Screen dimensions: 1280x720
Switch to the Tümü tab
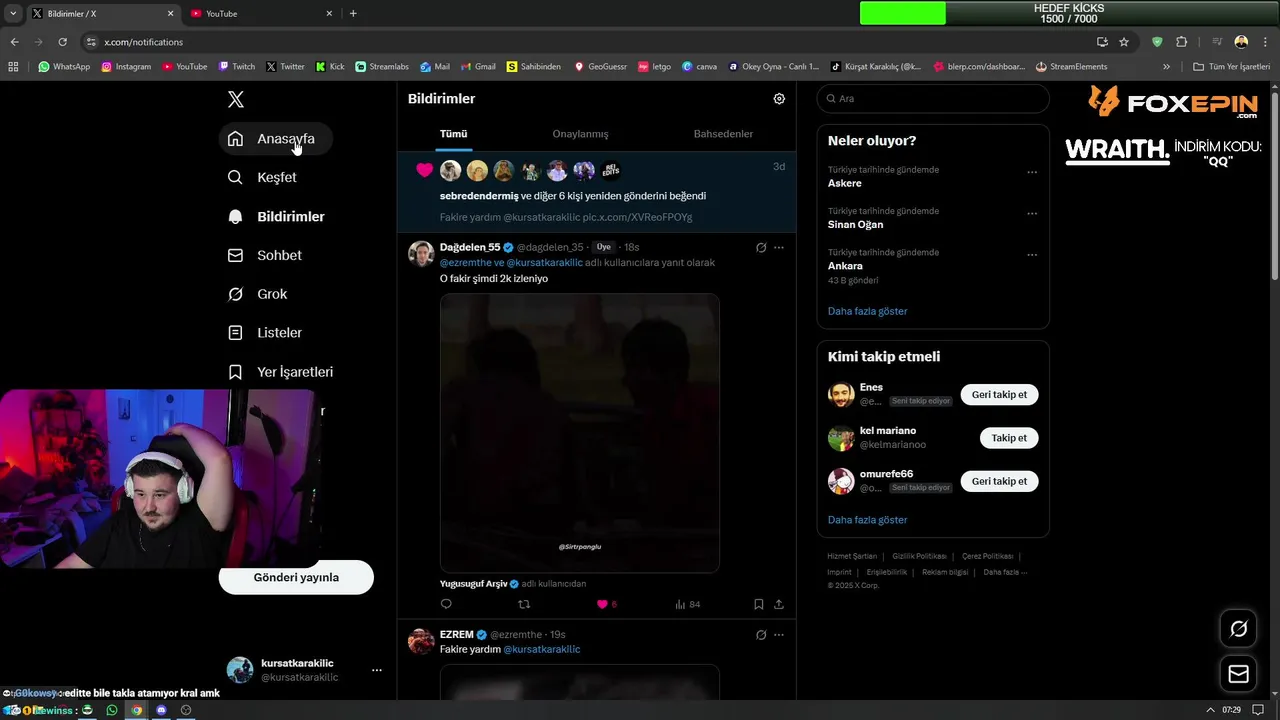(x=453, y=134)
